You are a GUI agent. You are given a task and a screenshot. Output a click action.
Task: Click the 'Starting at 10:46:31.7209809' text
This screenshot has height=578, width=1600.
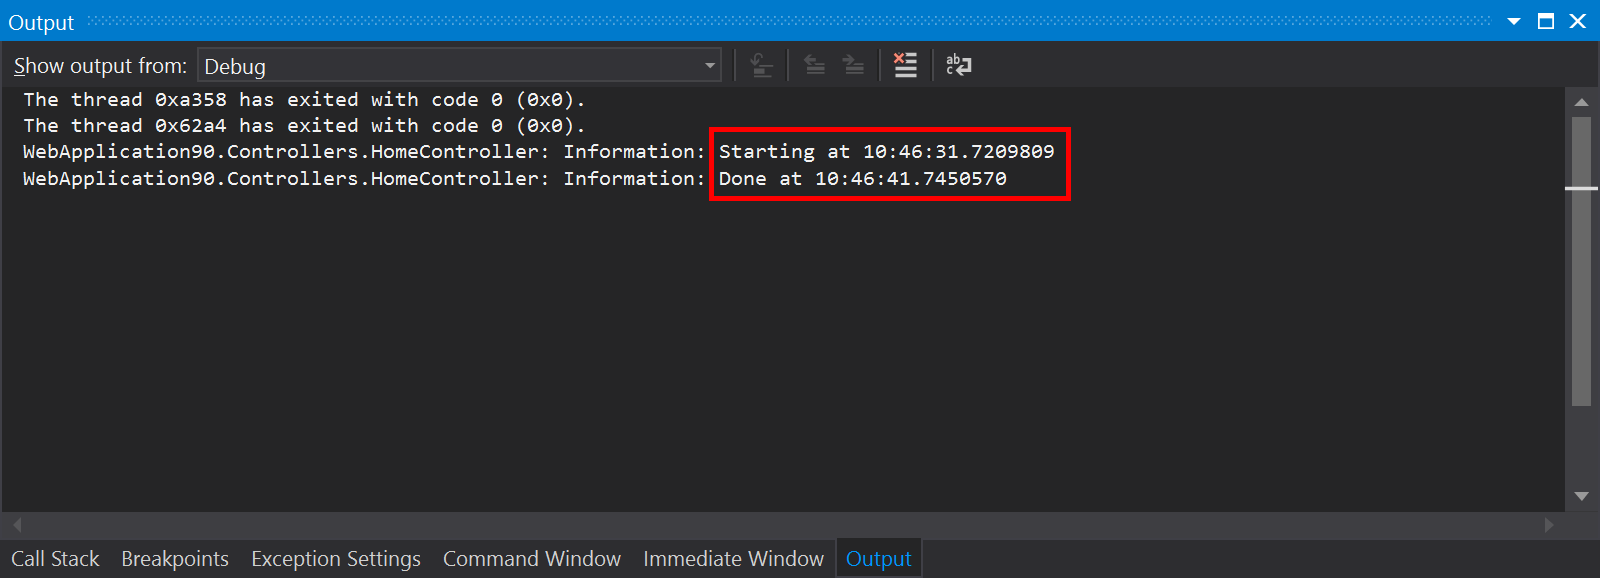click(887, 152)
